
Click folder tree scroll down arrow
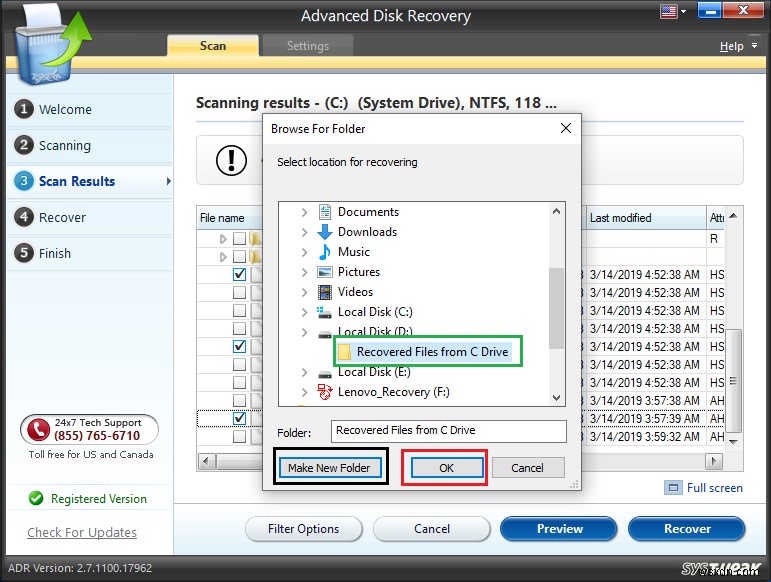[556, 398]
